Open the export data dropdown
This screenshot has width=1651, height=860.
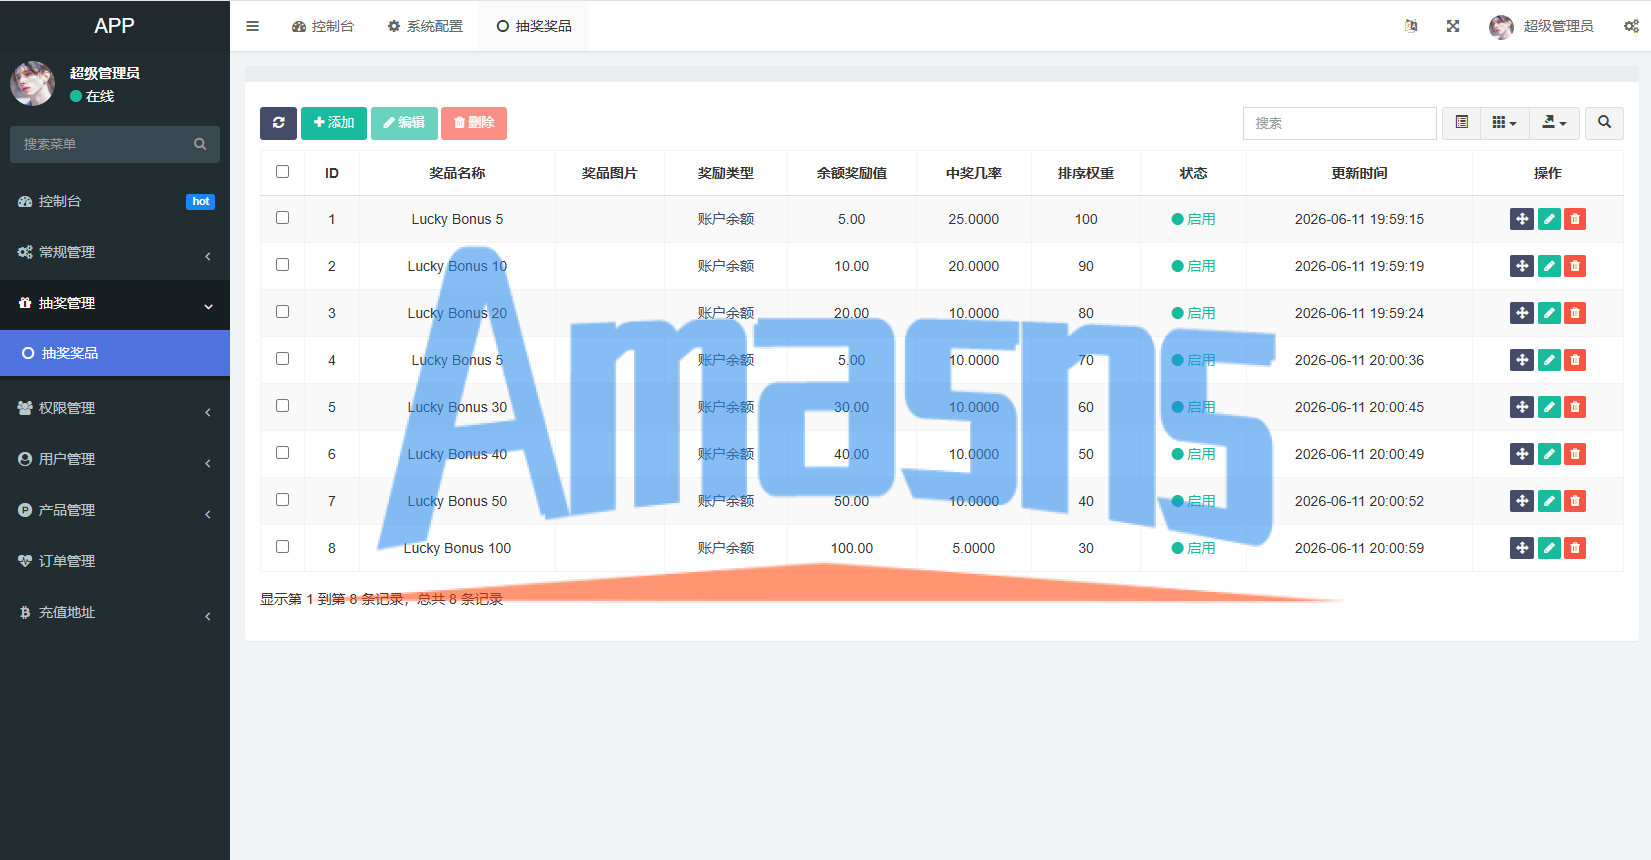click(x=1555, y=123)
